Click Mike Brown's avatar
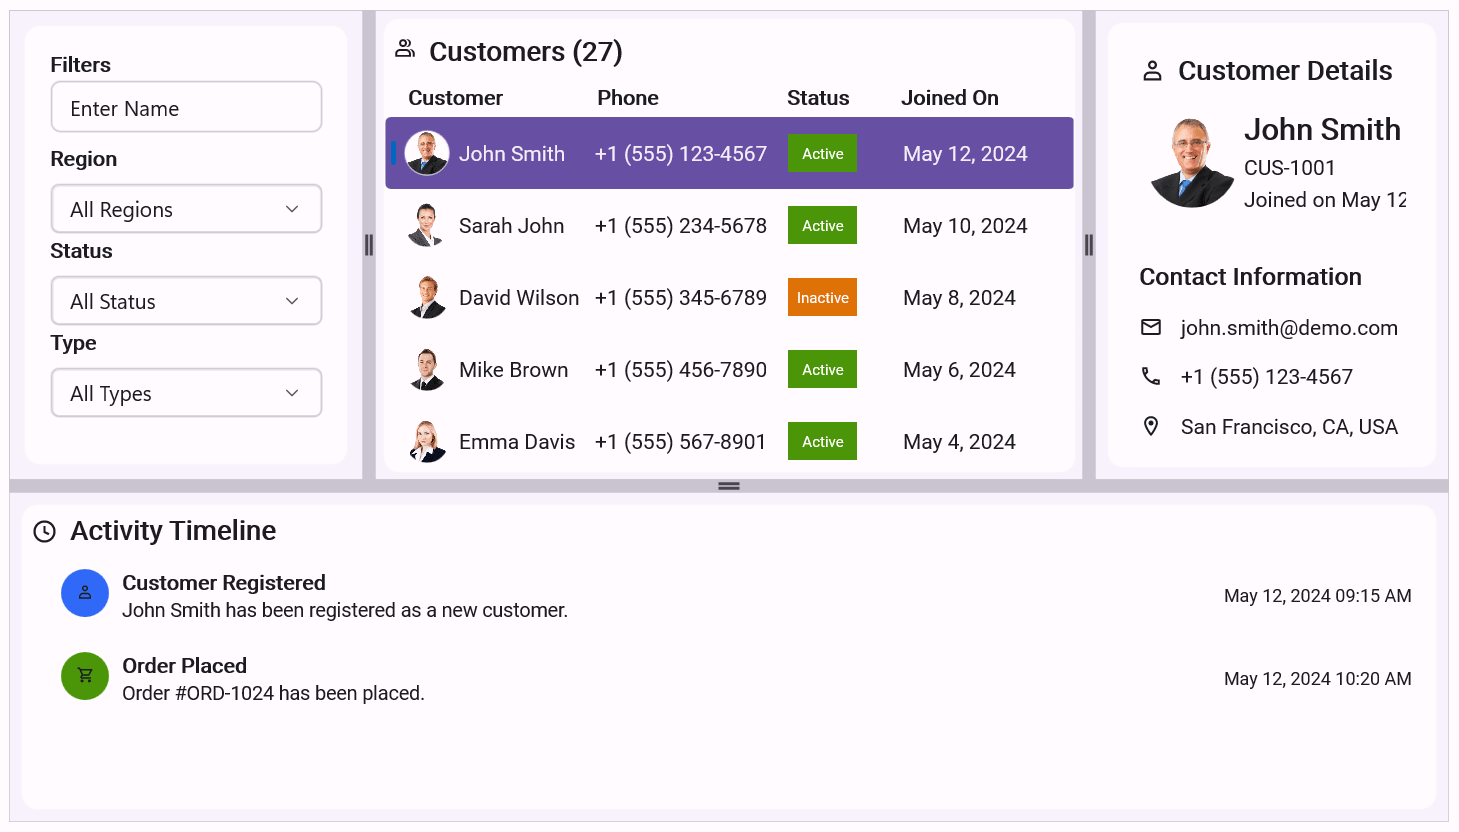 [427, 369]
